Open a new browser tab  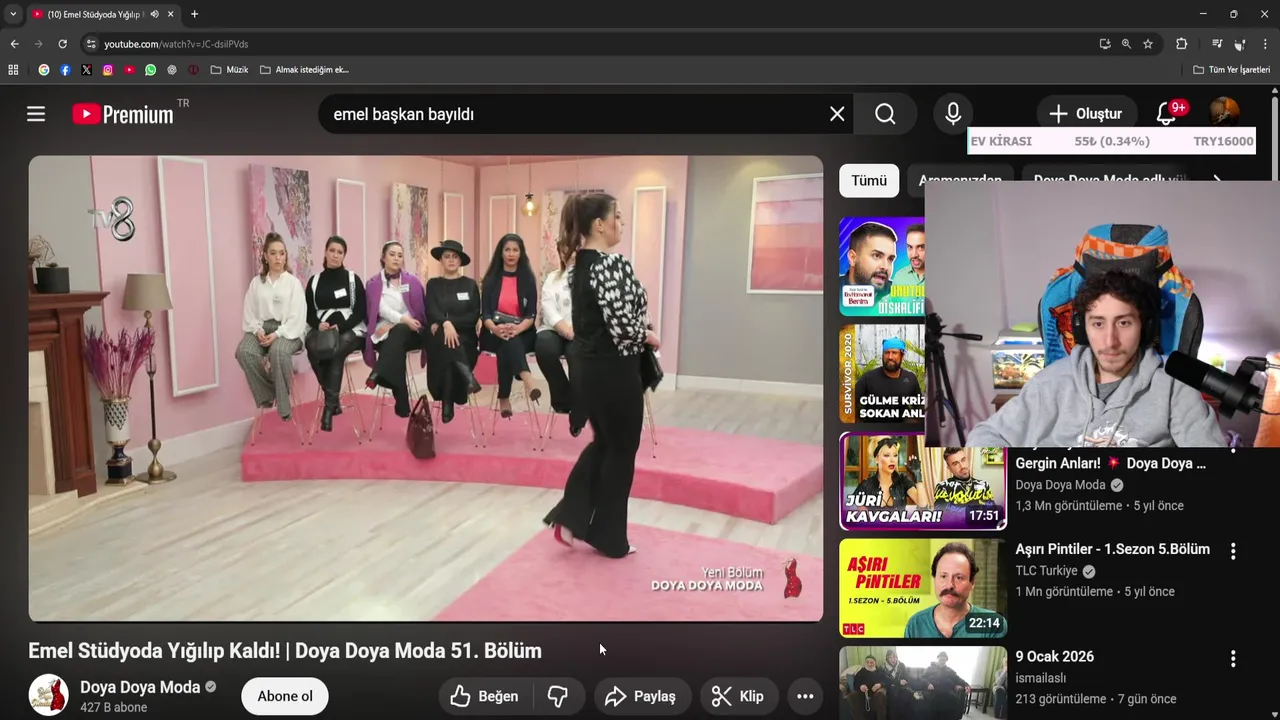coord(194,14)
